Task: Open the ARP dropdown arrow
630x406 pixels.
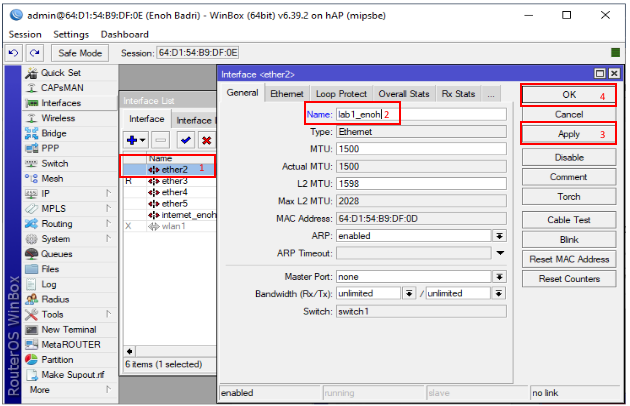Action: click(x=499, y=236)
